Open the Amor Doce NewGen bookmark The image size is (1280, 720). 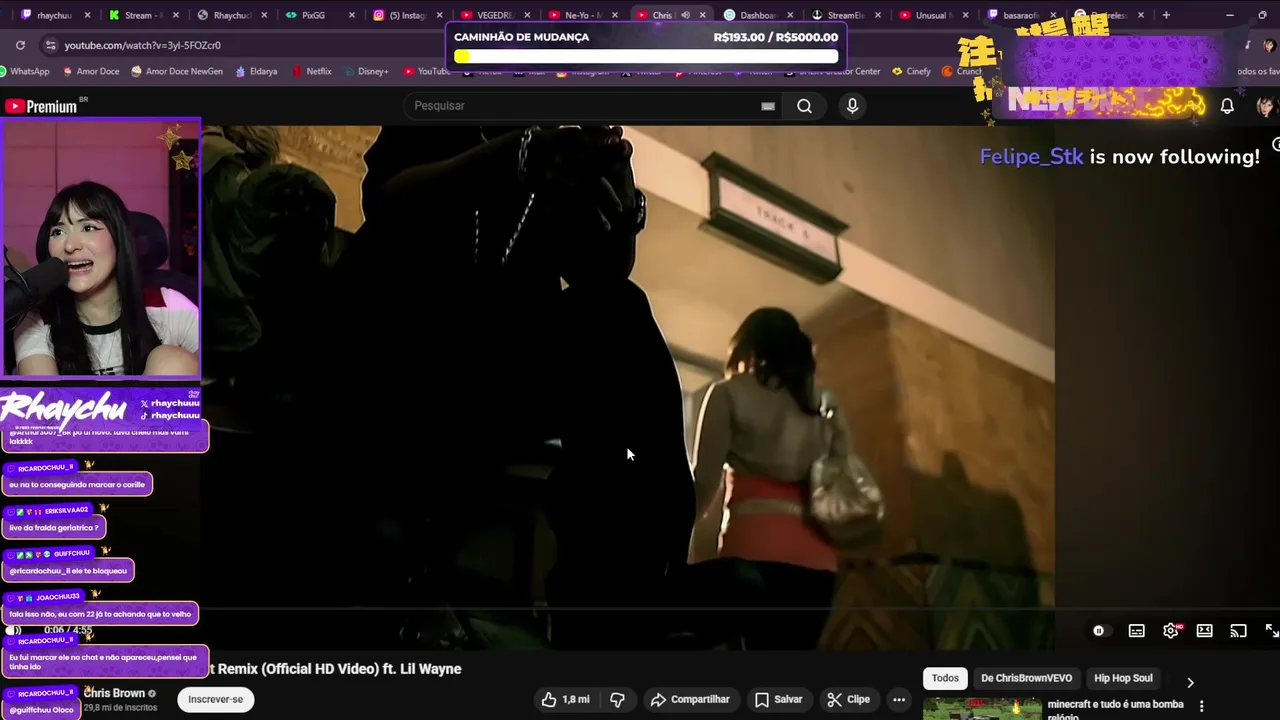176,71
